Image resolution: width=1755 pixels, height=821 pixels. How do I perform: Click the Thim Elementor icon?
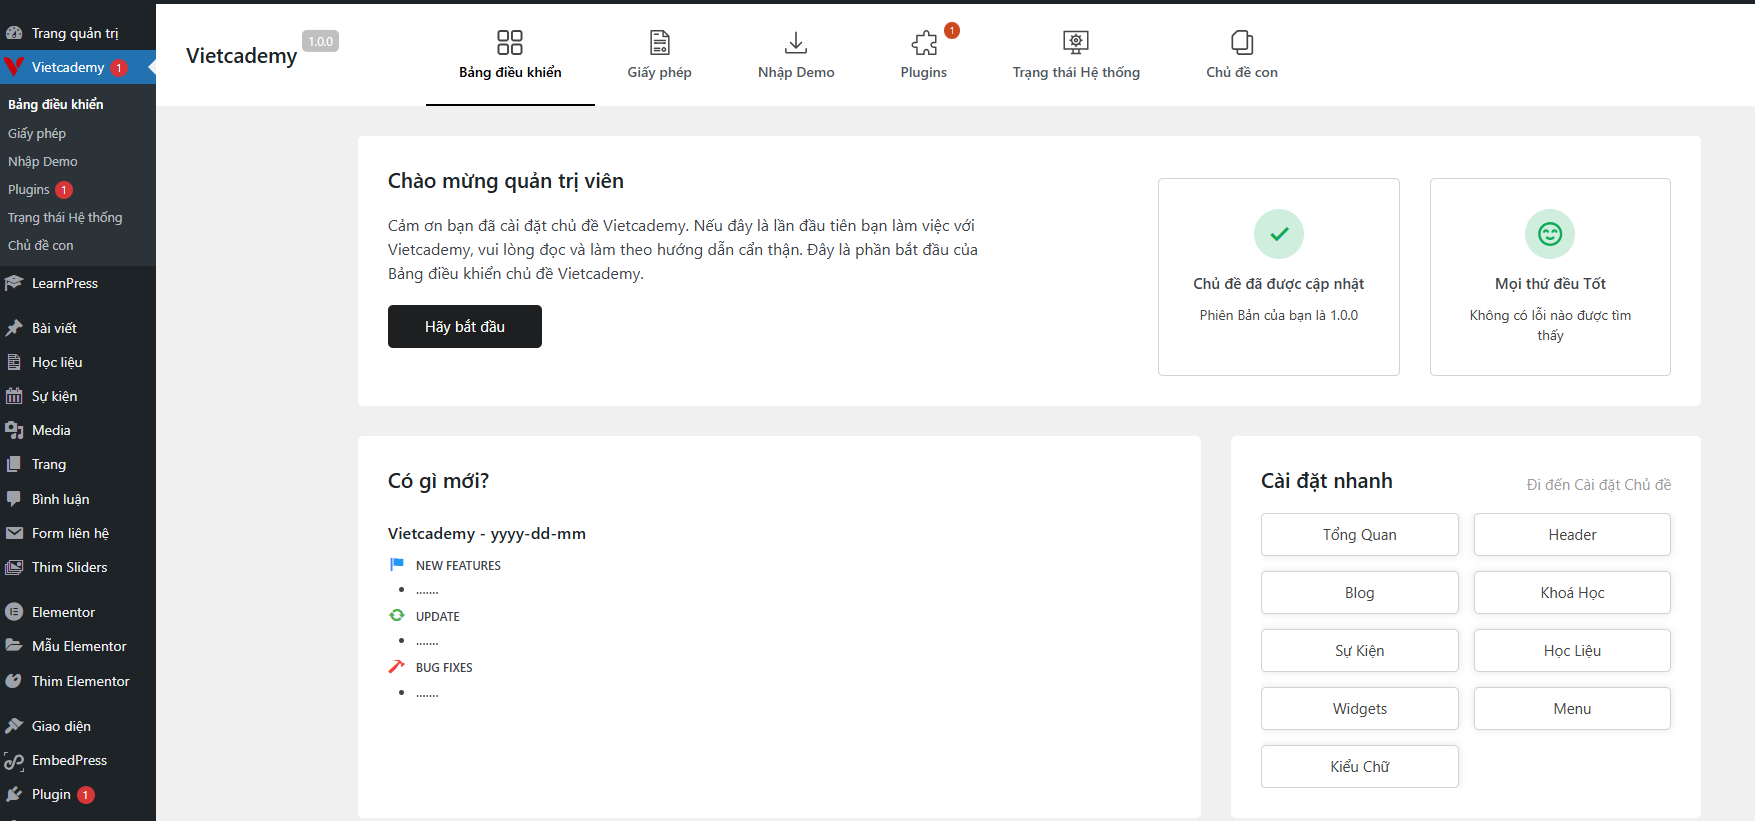pos(14,681)
